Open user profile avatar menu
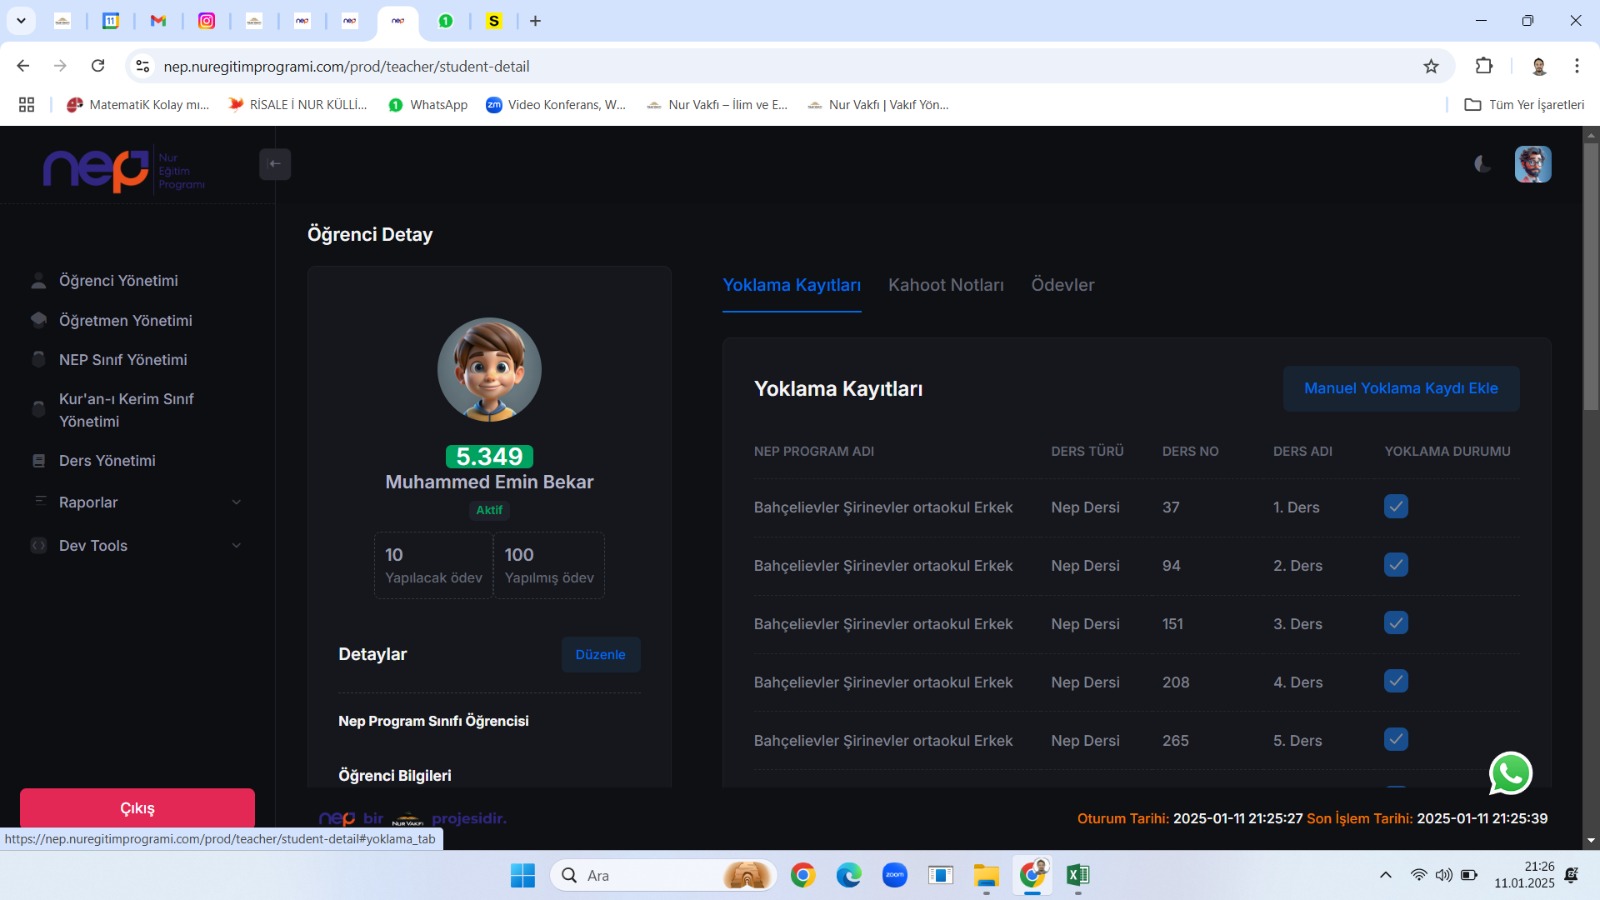The height and width of the screenshot is (900, 1600). [x=1533, y=164]
